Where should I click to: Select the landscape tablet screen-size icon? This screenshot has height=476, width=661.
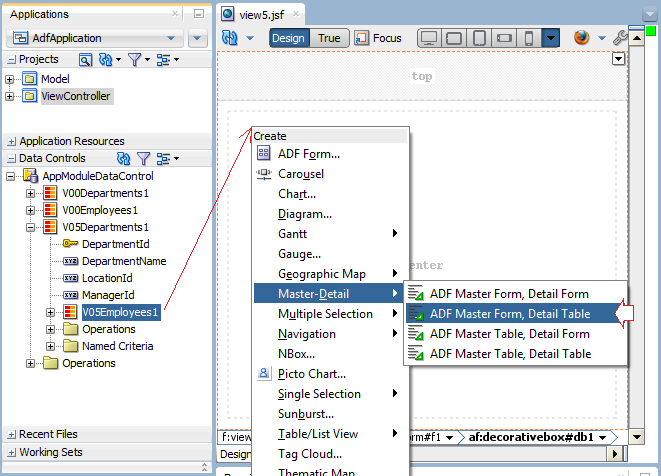tap(454, 38)
